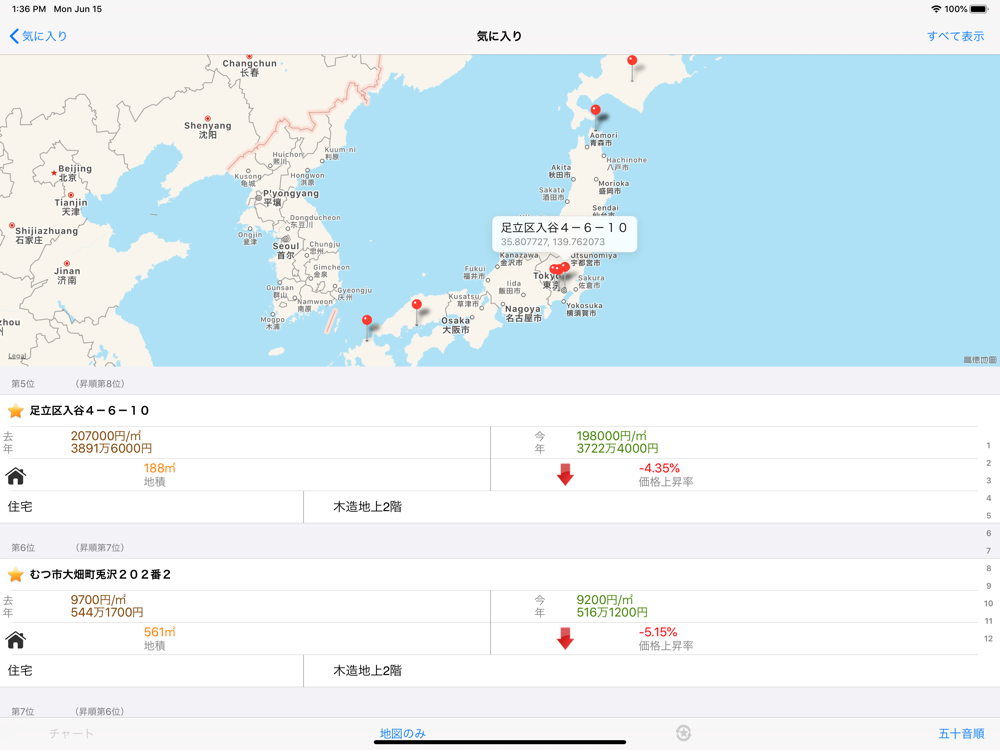
Task: Tap the Seoul city label on the map
Action: tap(285, 250)
